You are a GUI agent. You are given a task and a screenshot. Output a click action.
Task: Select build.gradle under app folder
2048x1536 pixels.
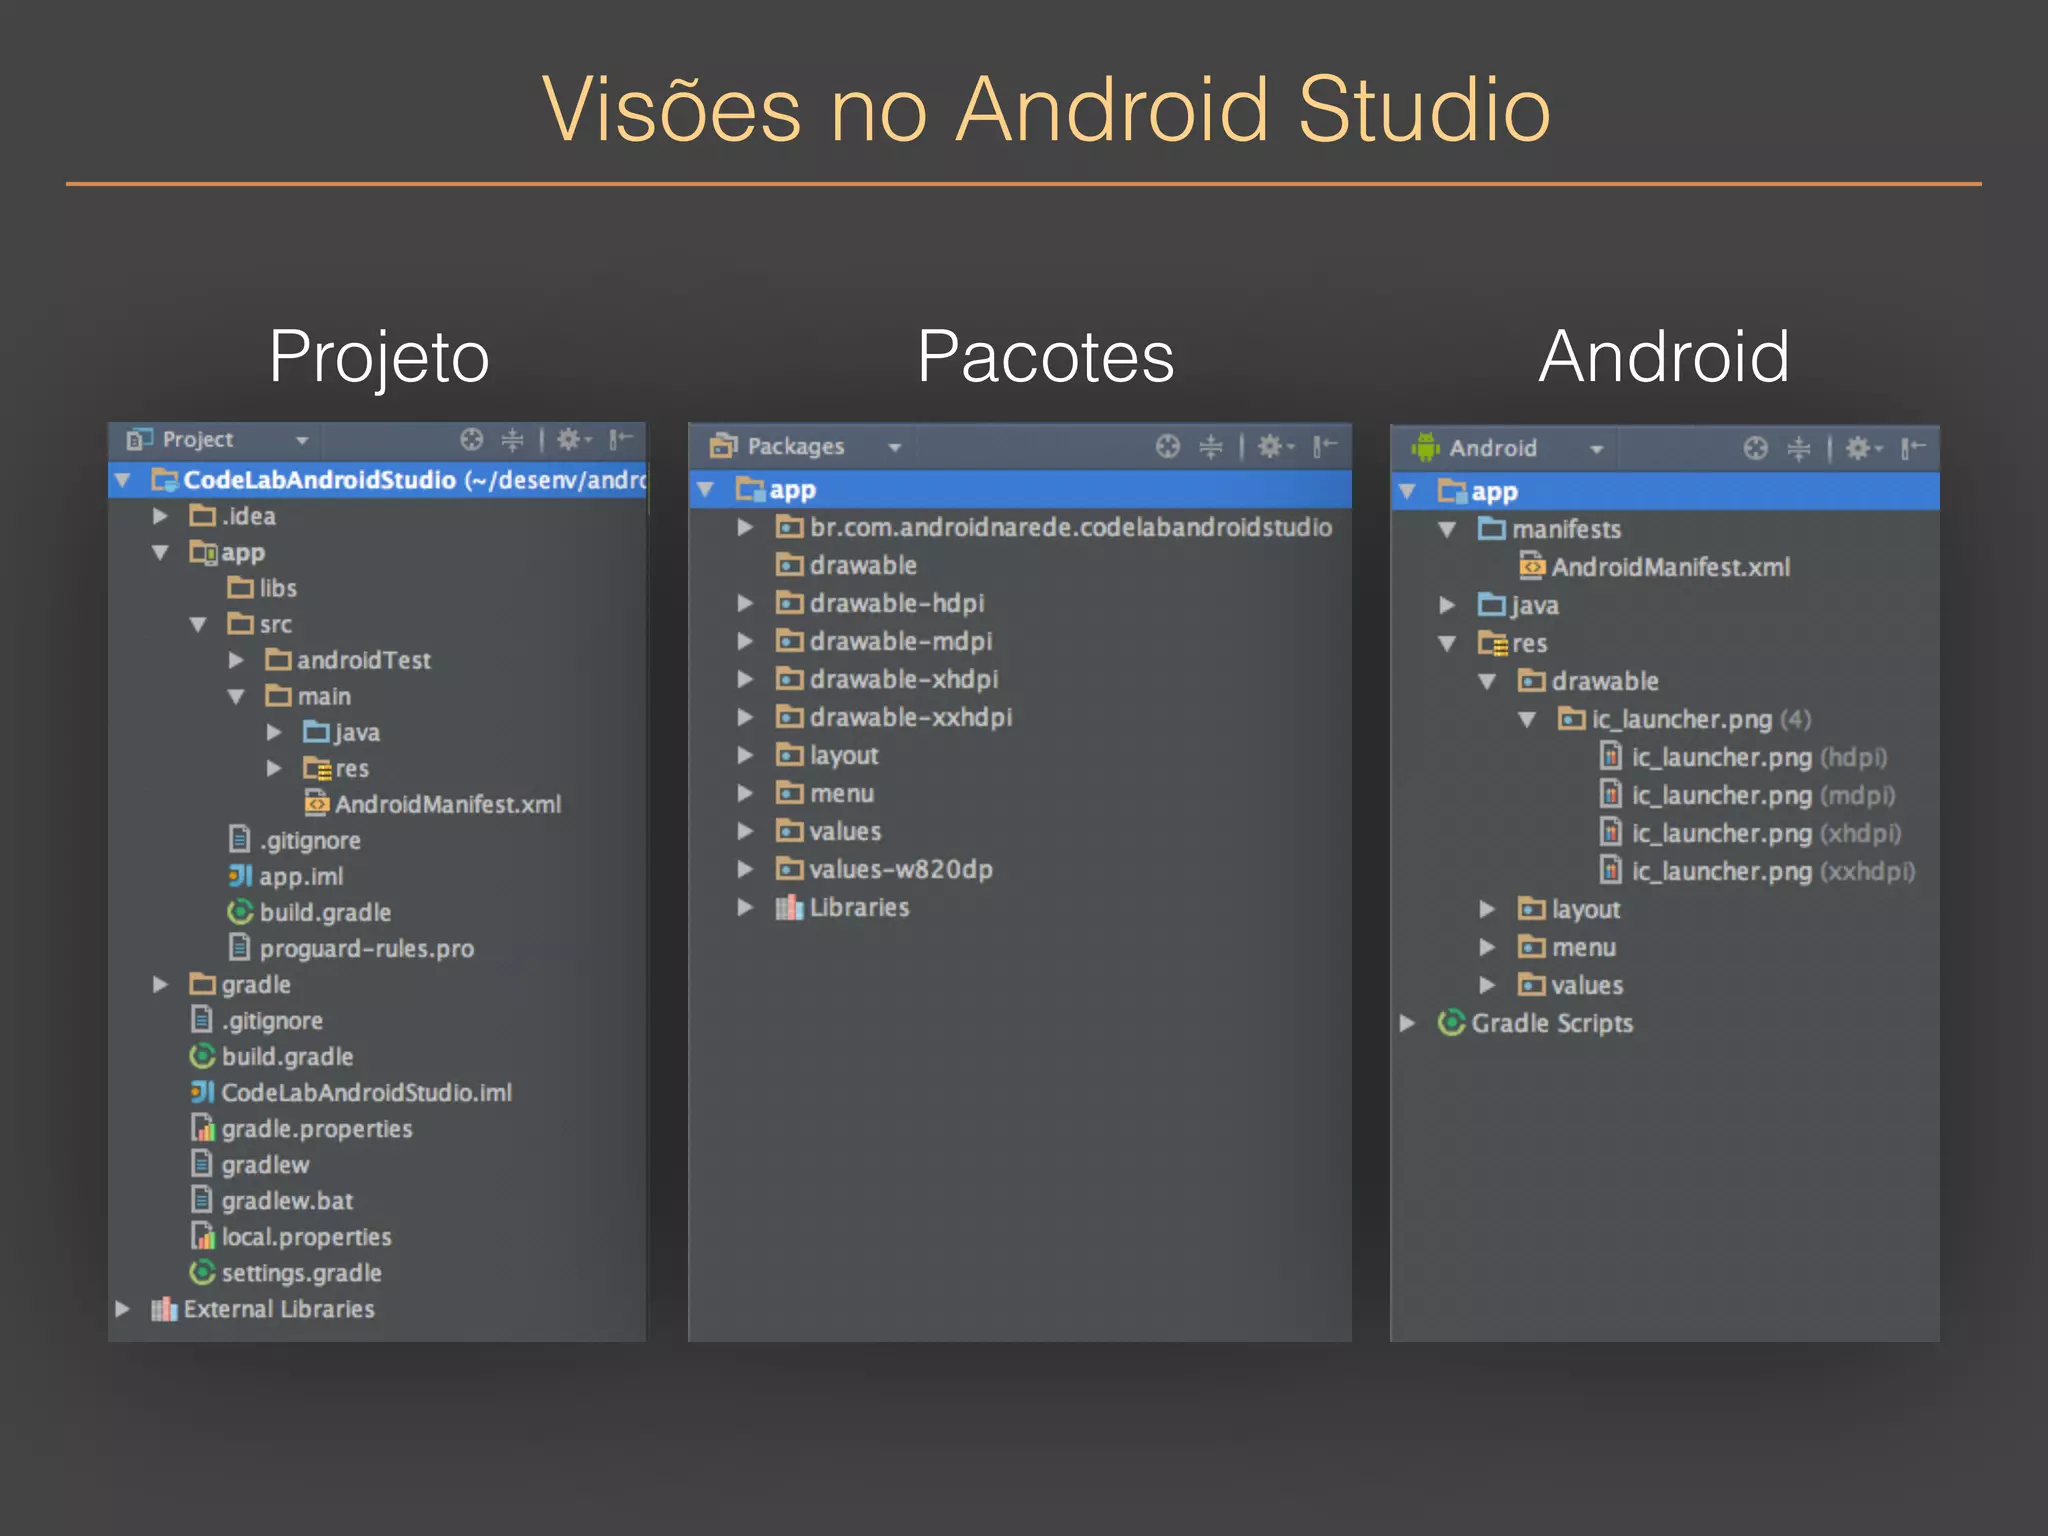pyautogui.click(x=325, y=912)
